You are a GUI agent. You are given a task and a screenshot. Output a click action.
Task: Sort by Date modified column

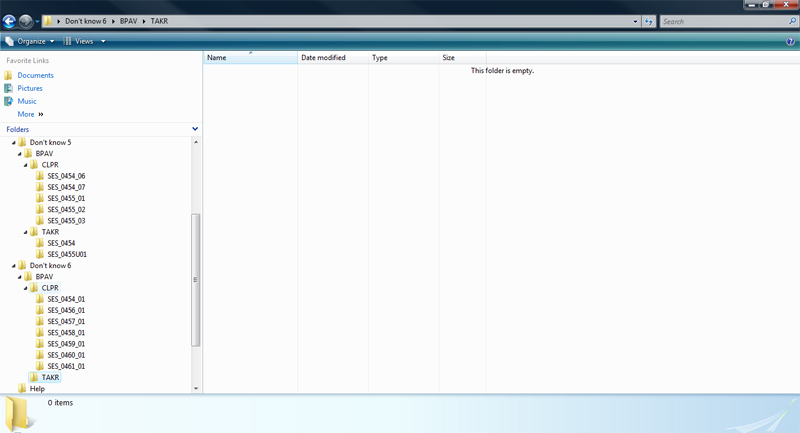pyautogui.click(x=333, y=58)
